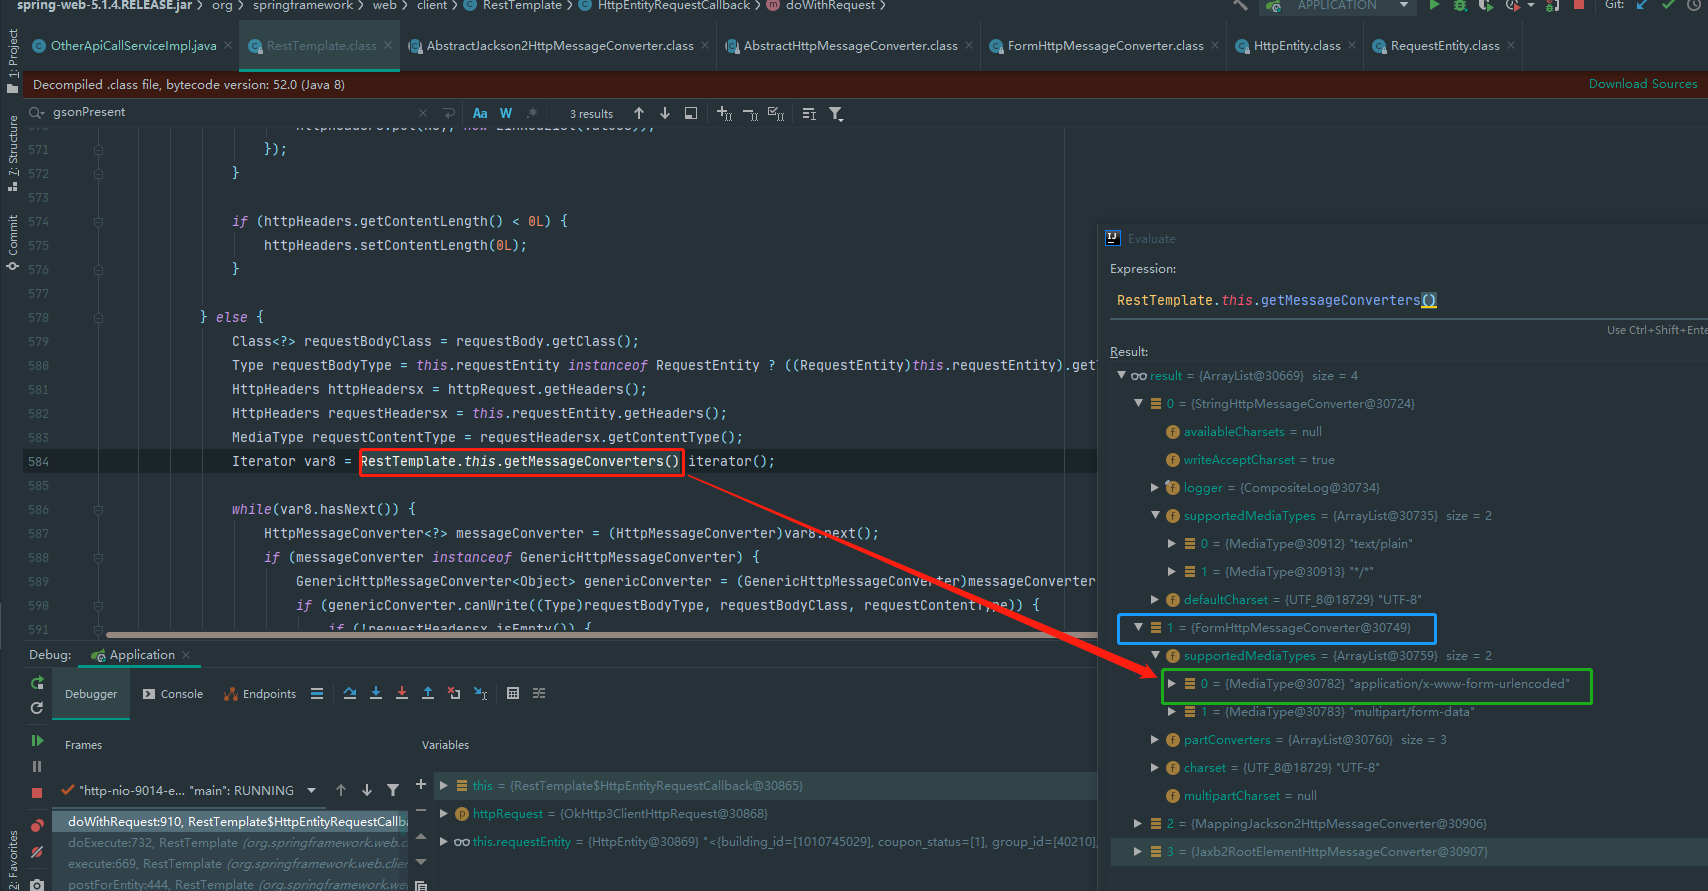
Task: Click the Run to Cursor icon
Action: tap(480, 693)
